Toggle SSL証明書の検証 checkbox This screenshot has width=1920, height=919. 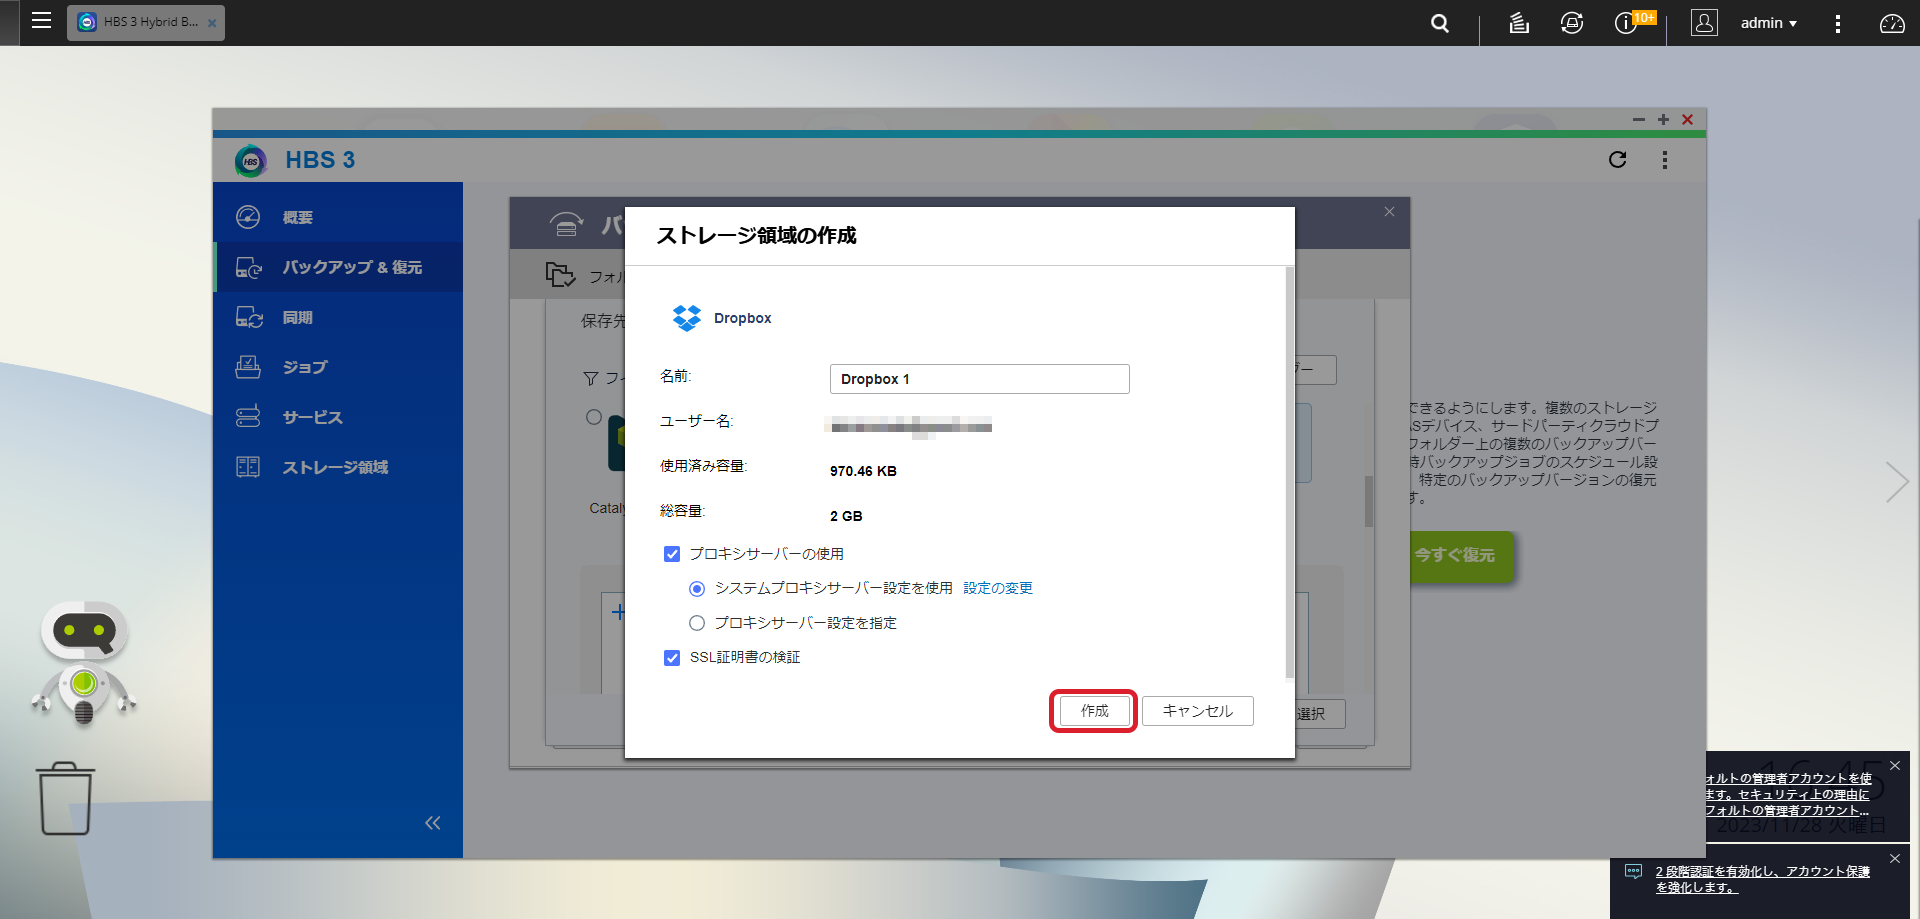coord(672,658)
